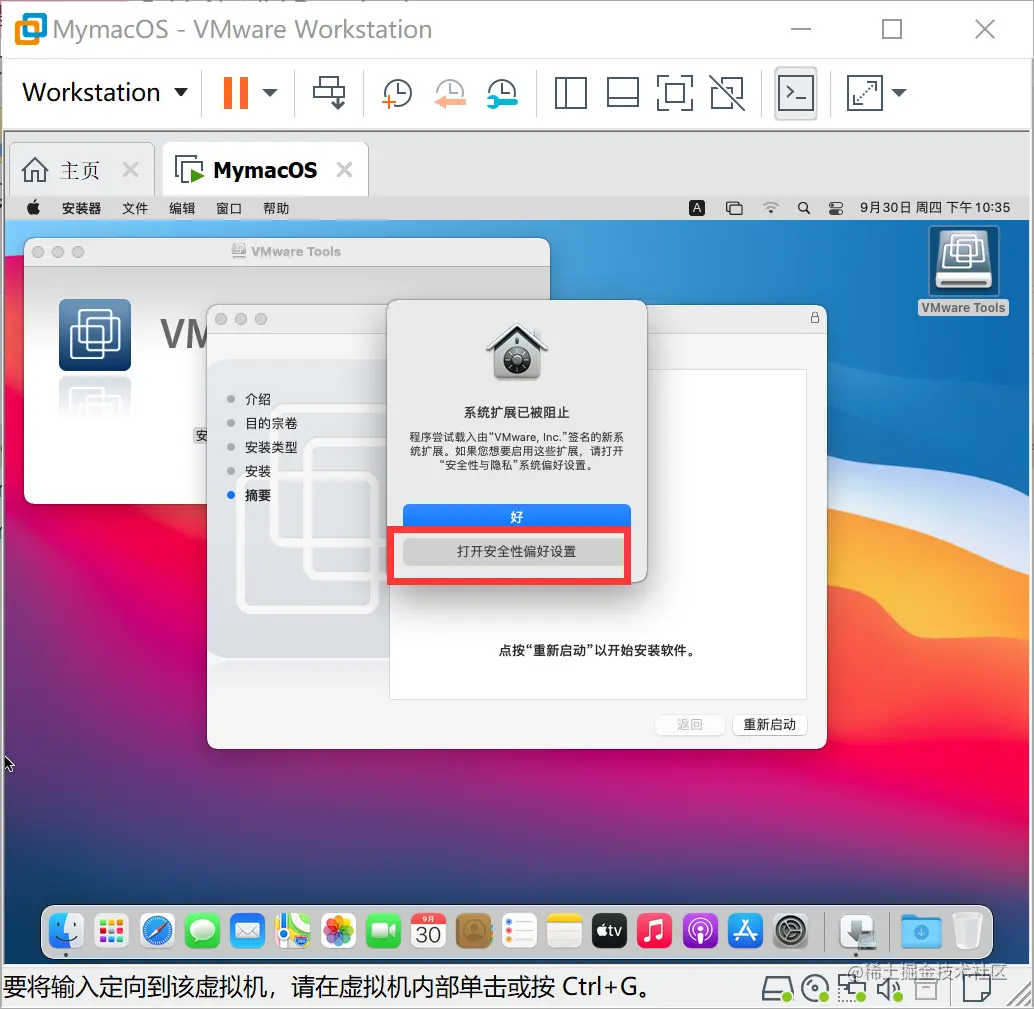
Task: Select the 摘要 installer step
Action: pyautogui.click(x=258, y=495)
